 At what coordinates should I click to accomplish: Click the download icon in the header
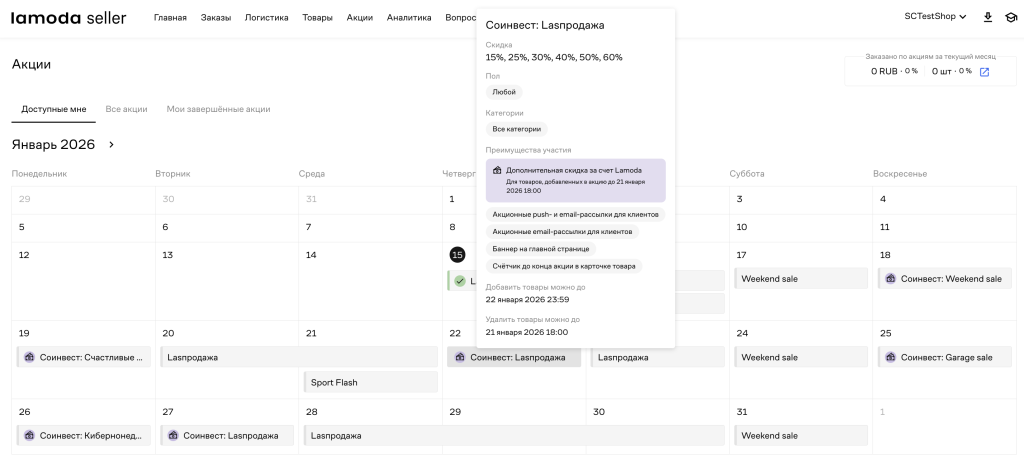click(x=988, y=17)
